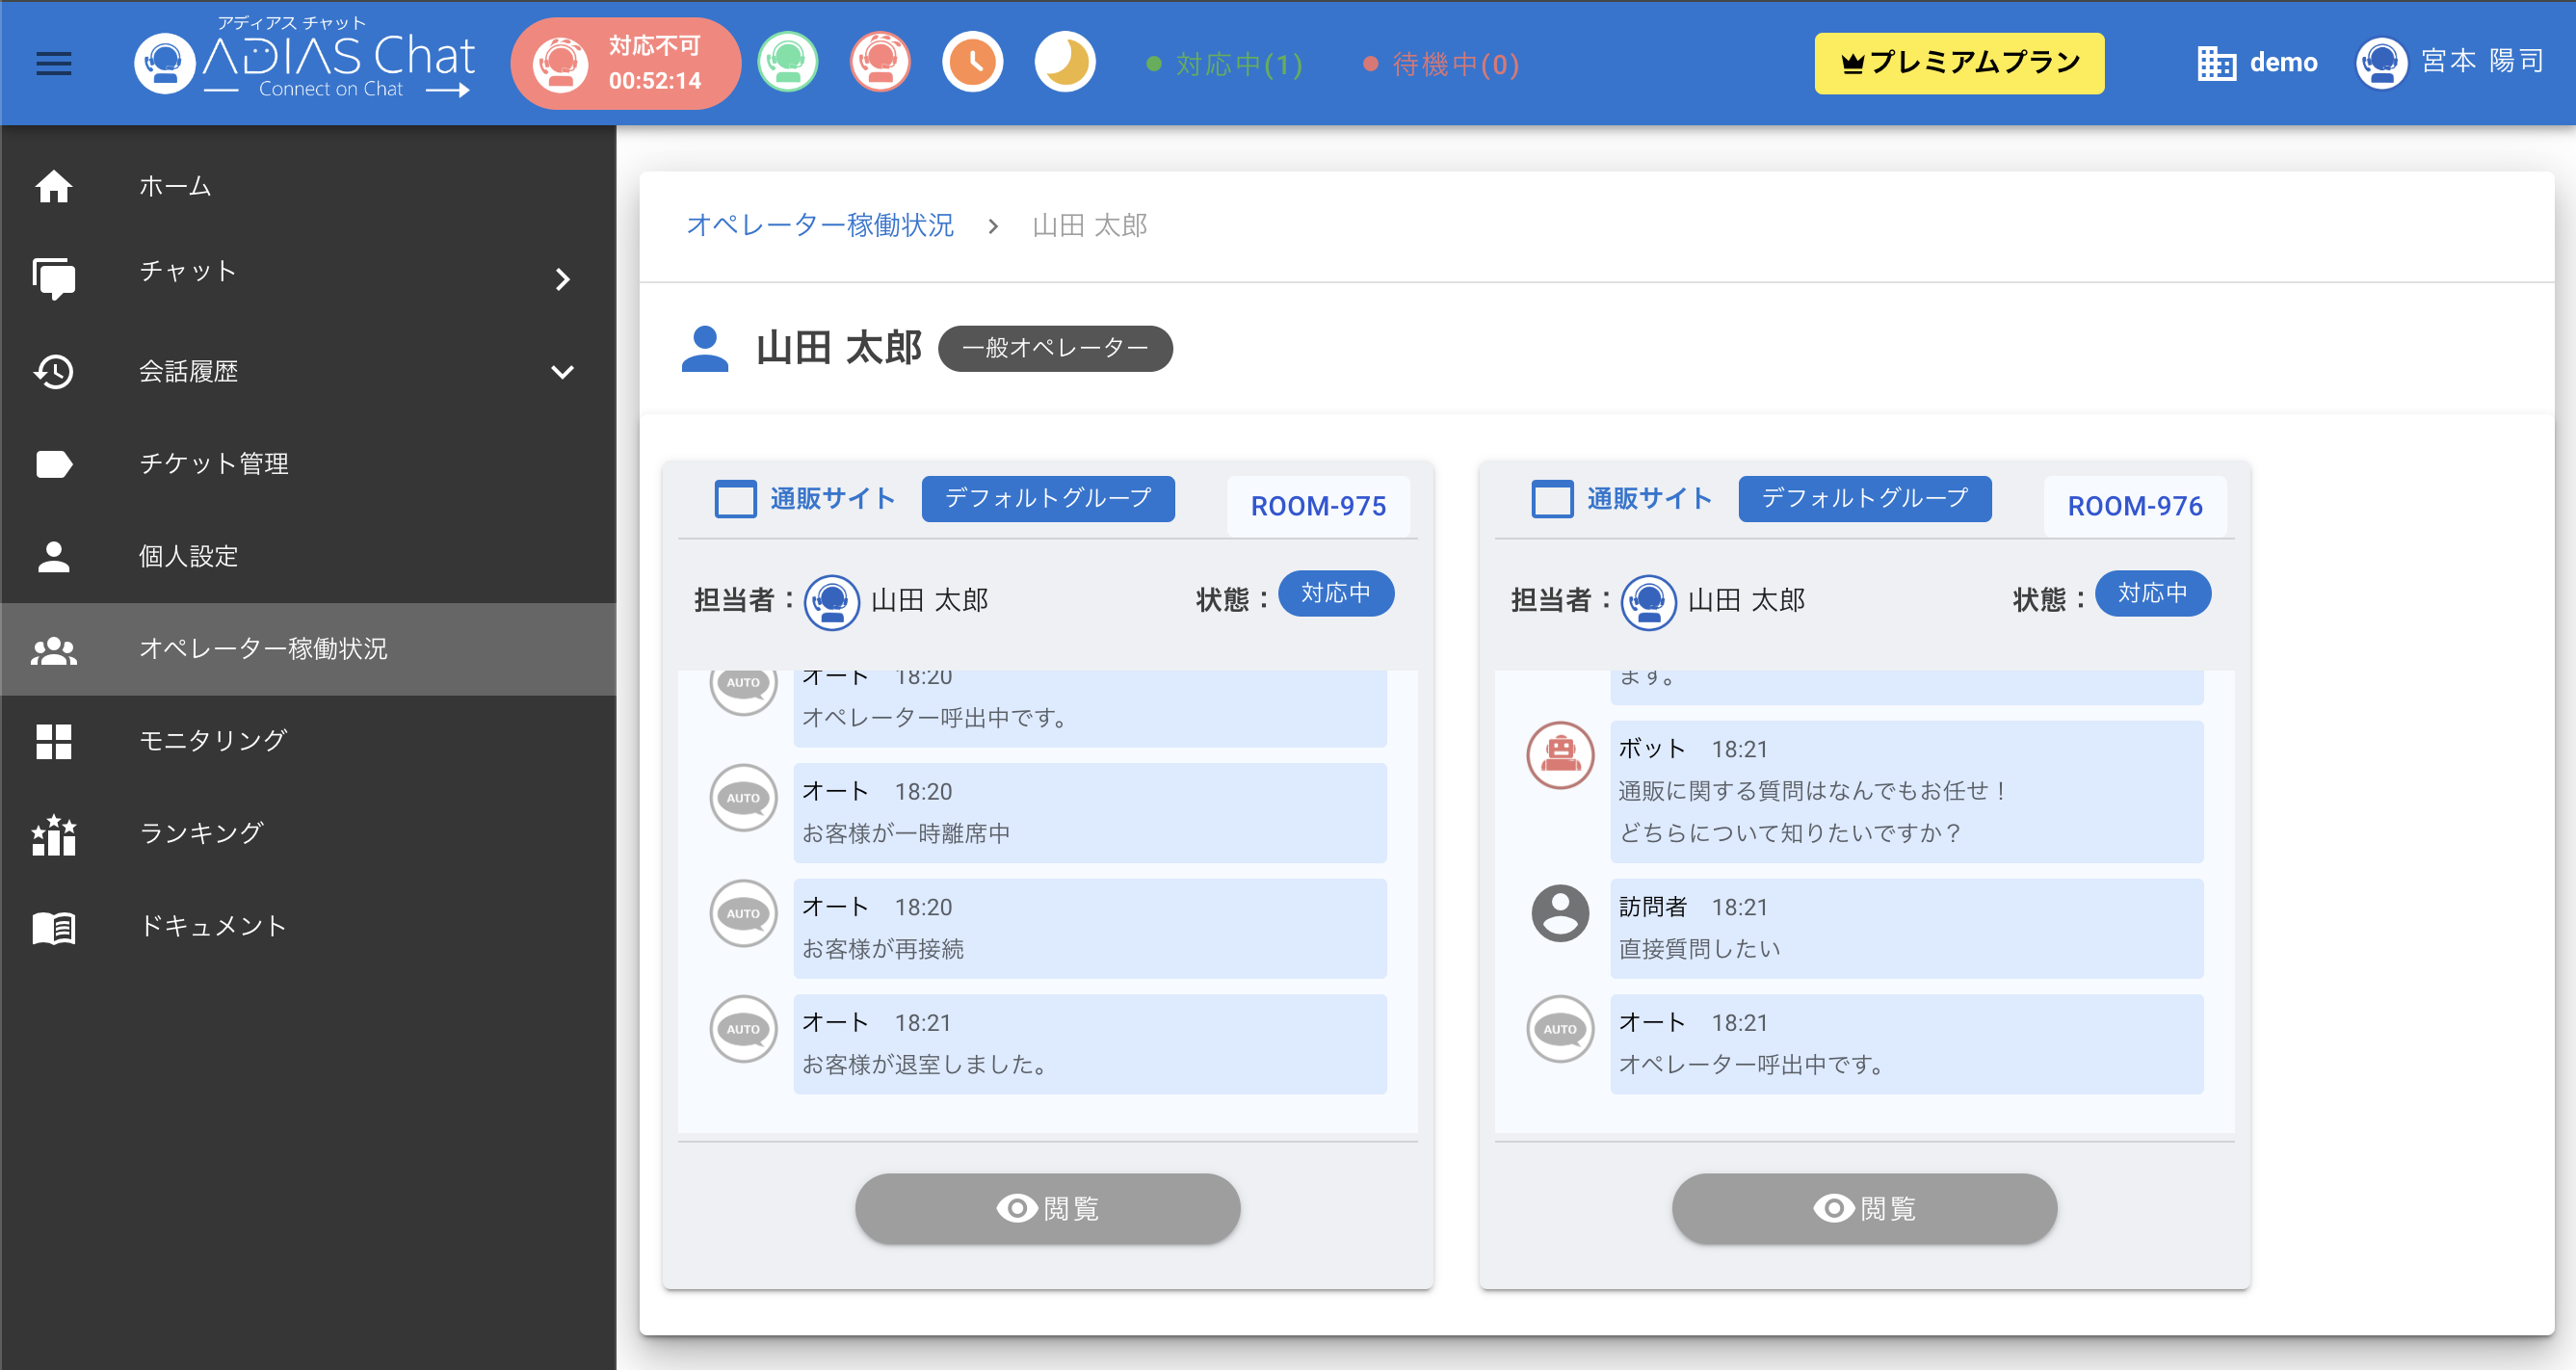Click the 閲覧 button under ROOM-975
2576x1370 pixels.
click(1047, 1208)
